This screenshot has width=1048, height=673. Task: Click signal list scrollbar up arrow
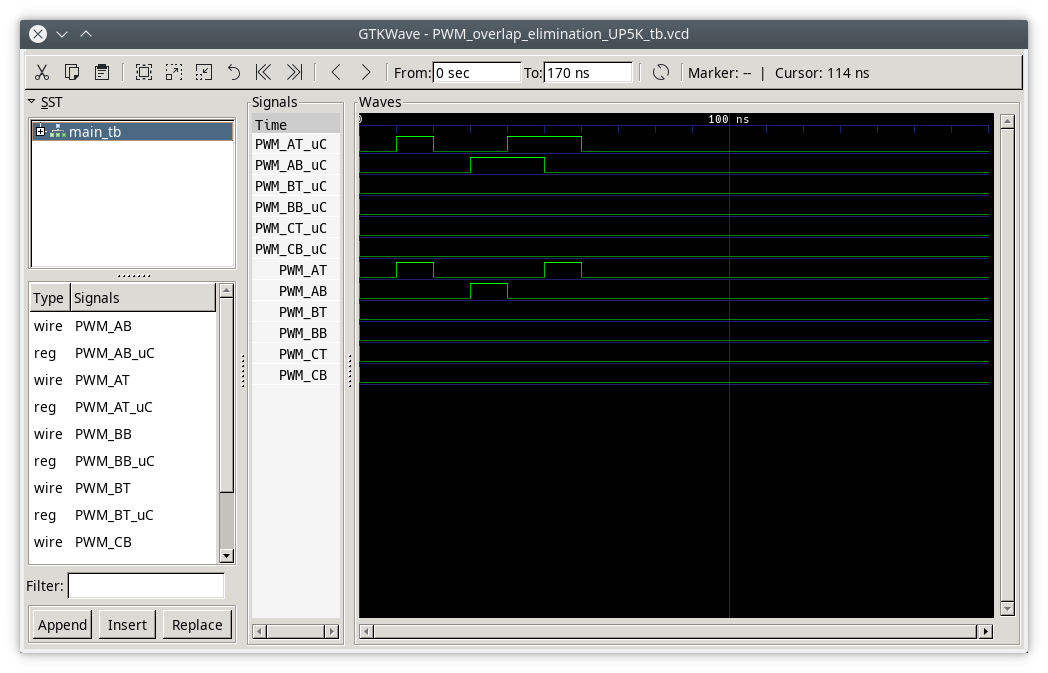point(226,291)
